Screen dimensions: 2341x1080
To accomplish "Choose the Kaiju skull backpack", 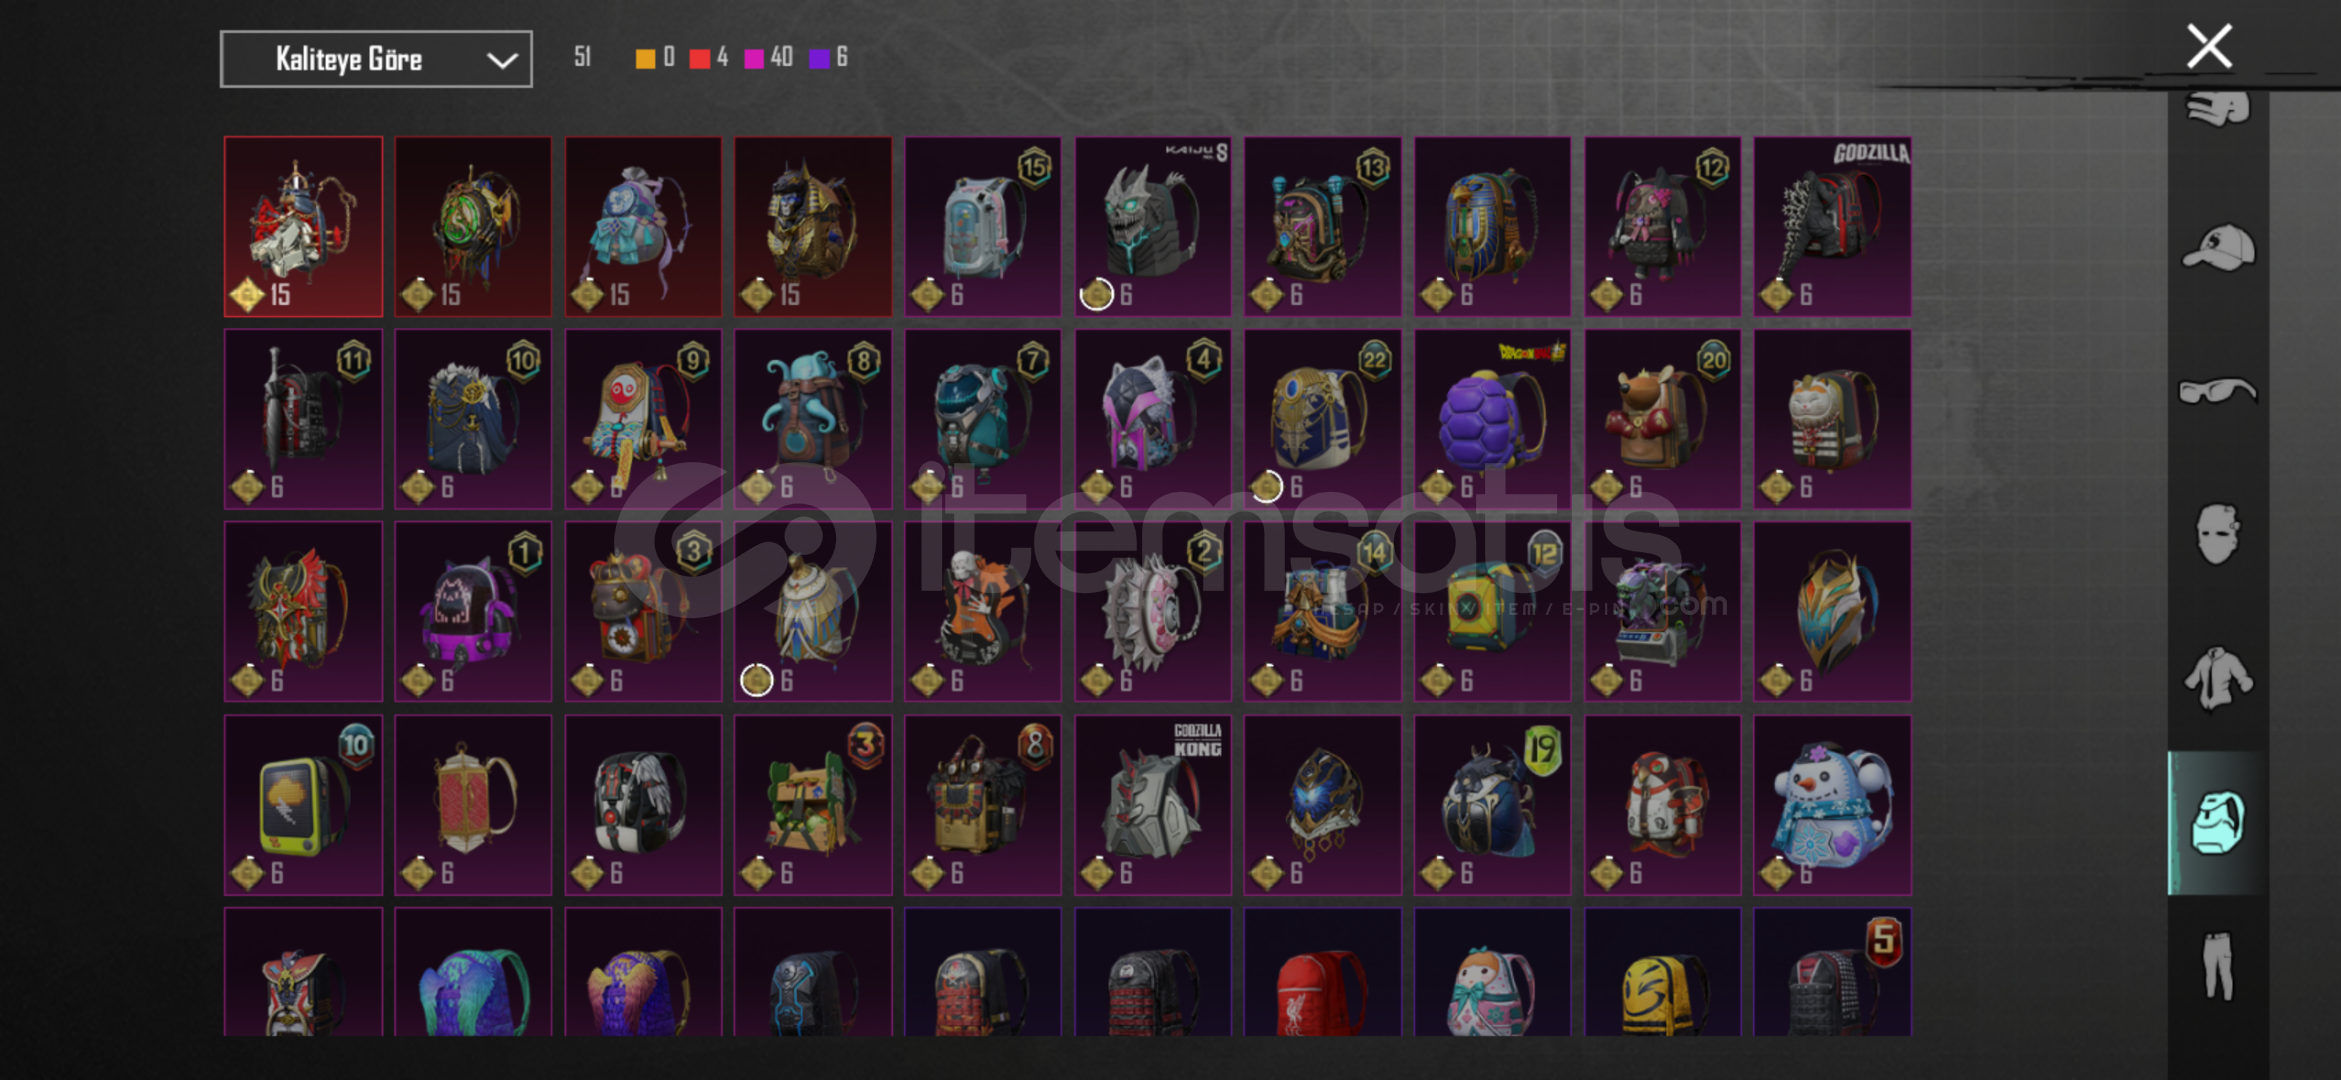I will tap(1153, 227).
